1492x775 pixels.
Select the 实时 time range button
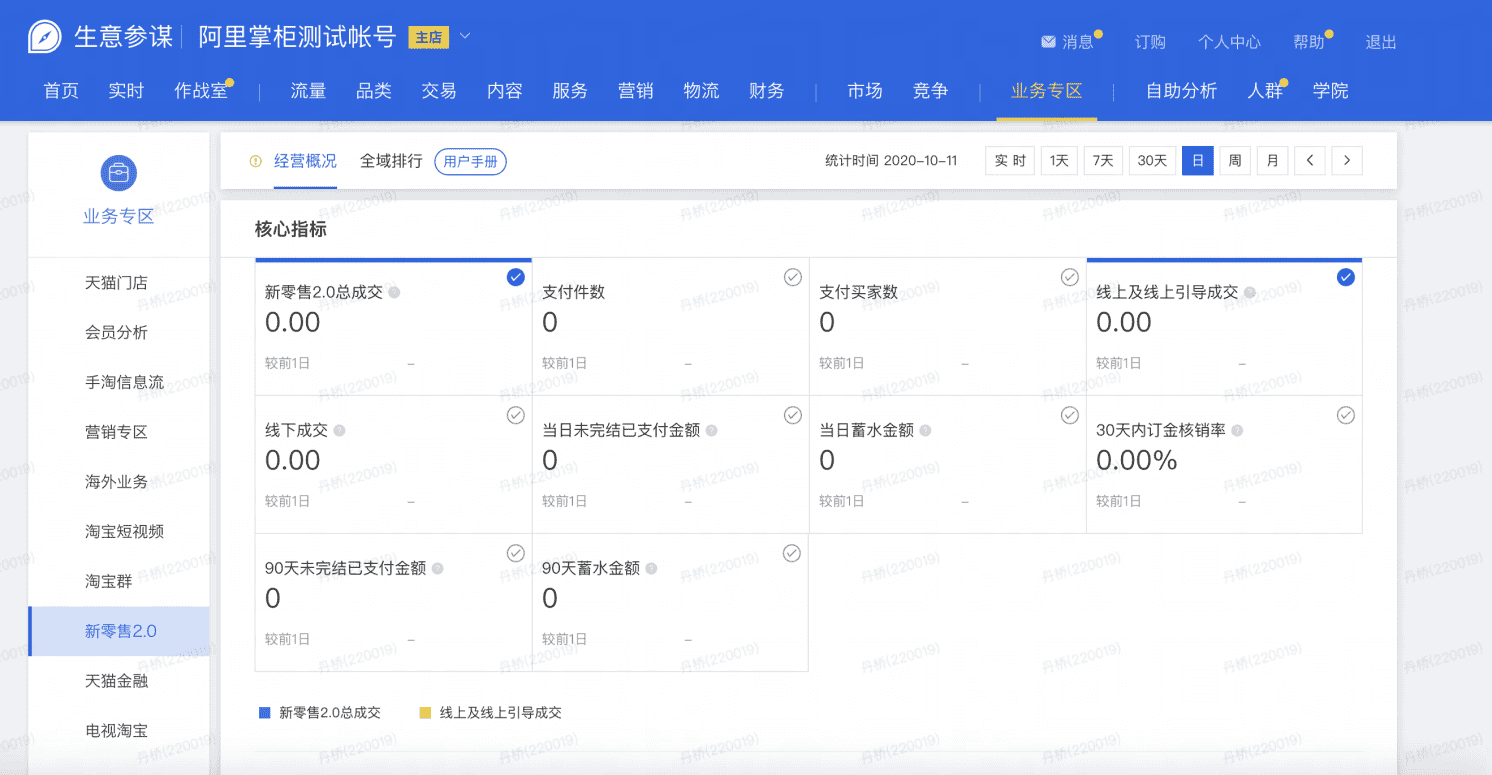(1010, 160)
